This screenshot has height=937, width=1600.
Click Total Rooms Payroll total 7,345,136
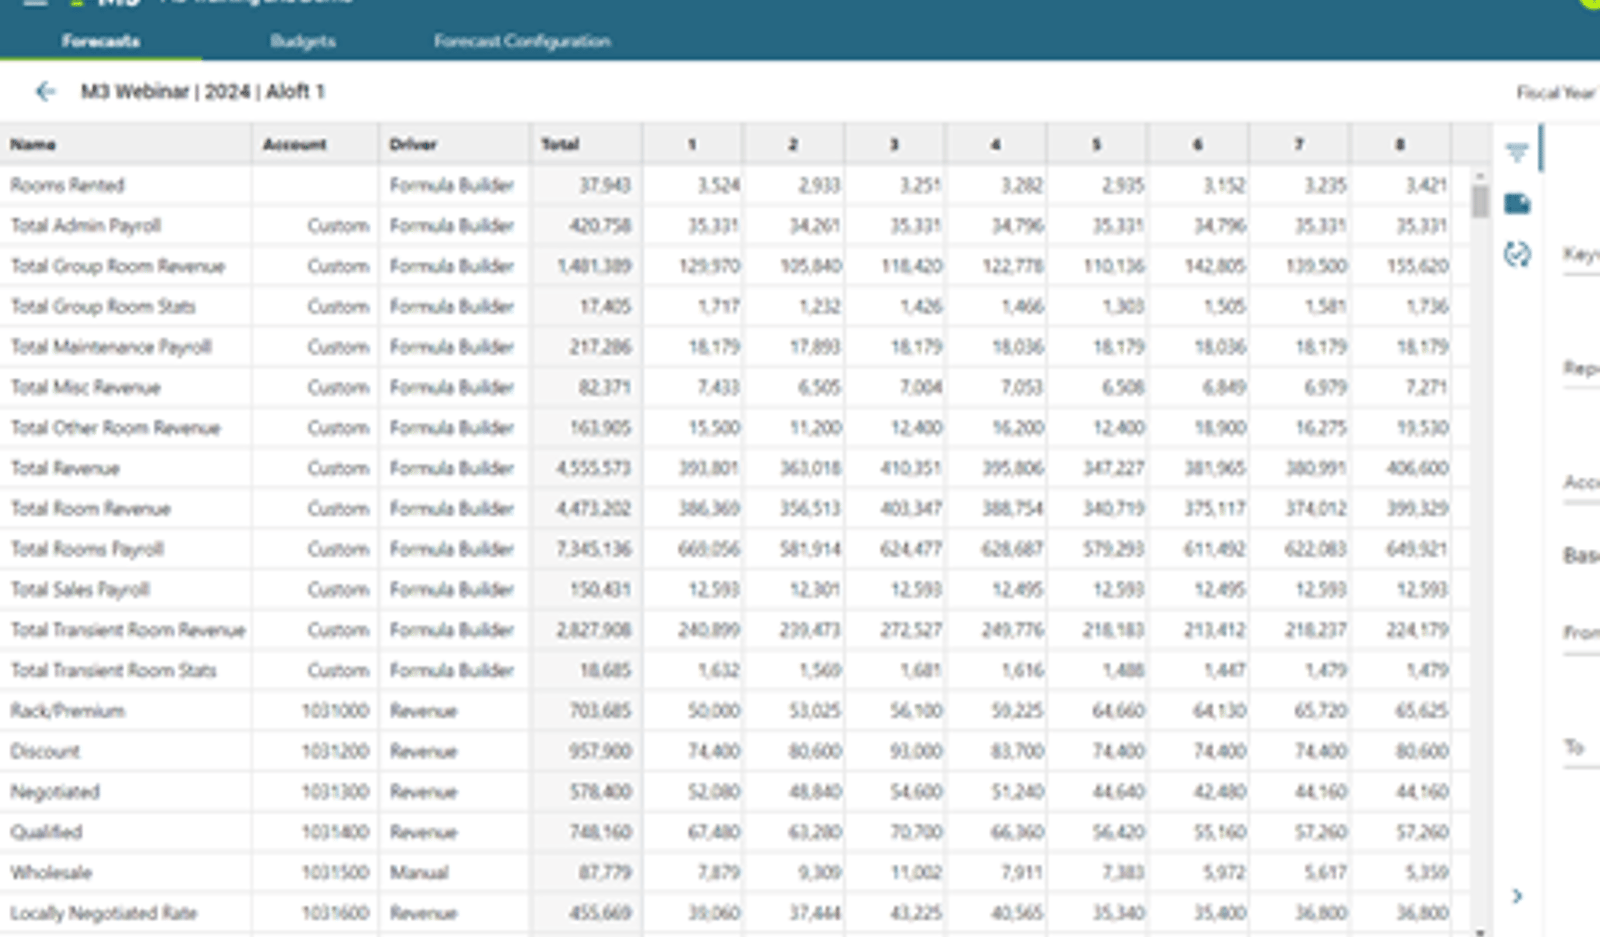(x=593, y=549)
